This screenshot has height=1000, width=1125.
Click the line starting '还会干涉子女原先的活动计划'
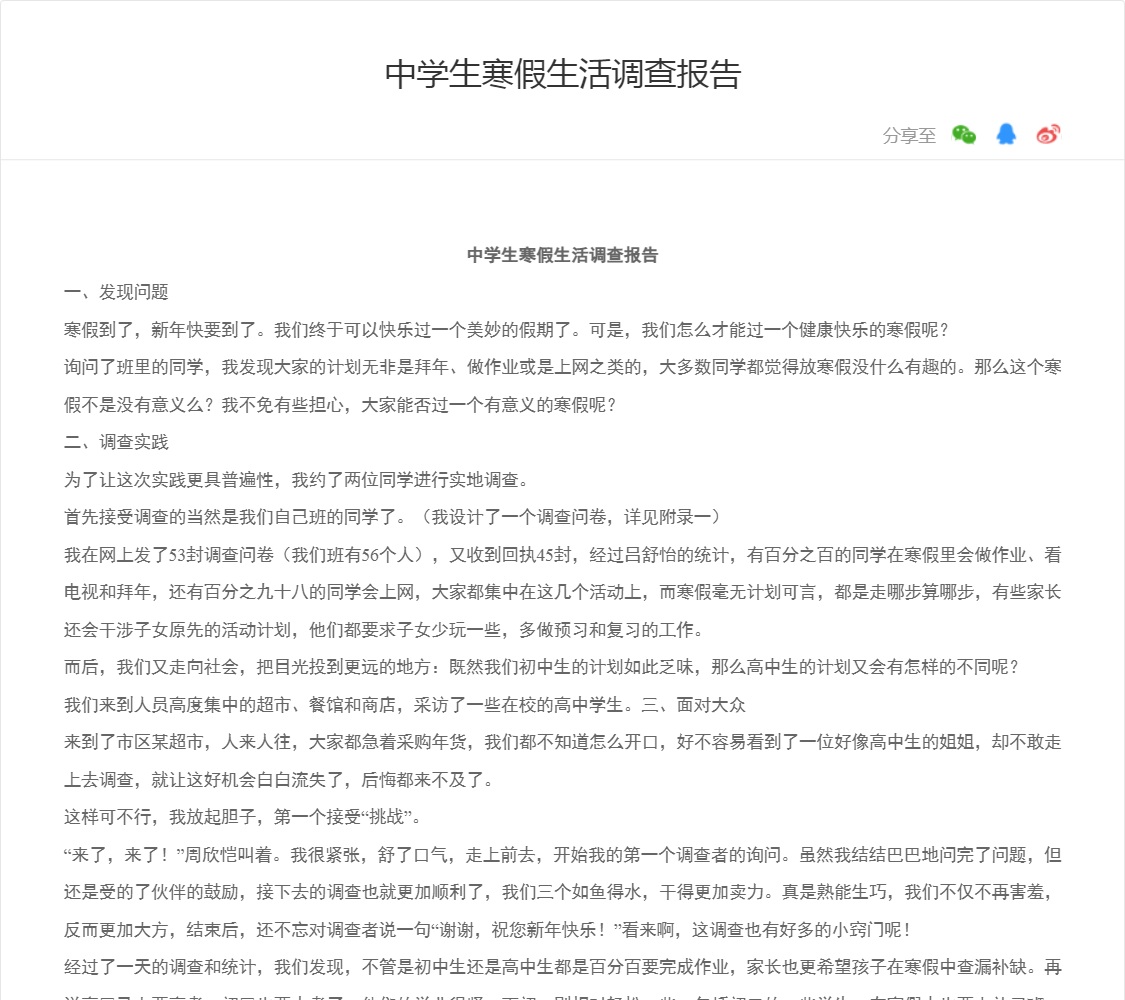click(x=384, y=630)
